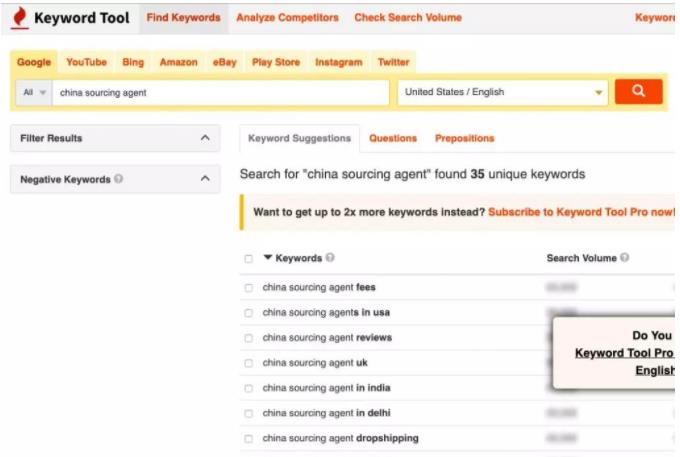Click the Keyword Tool flame logo
The image size is (680, 457).
tap(19, 17)
